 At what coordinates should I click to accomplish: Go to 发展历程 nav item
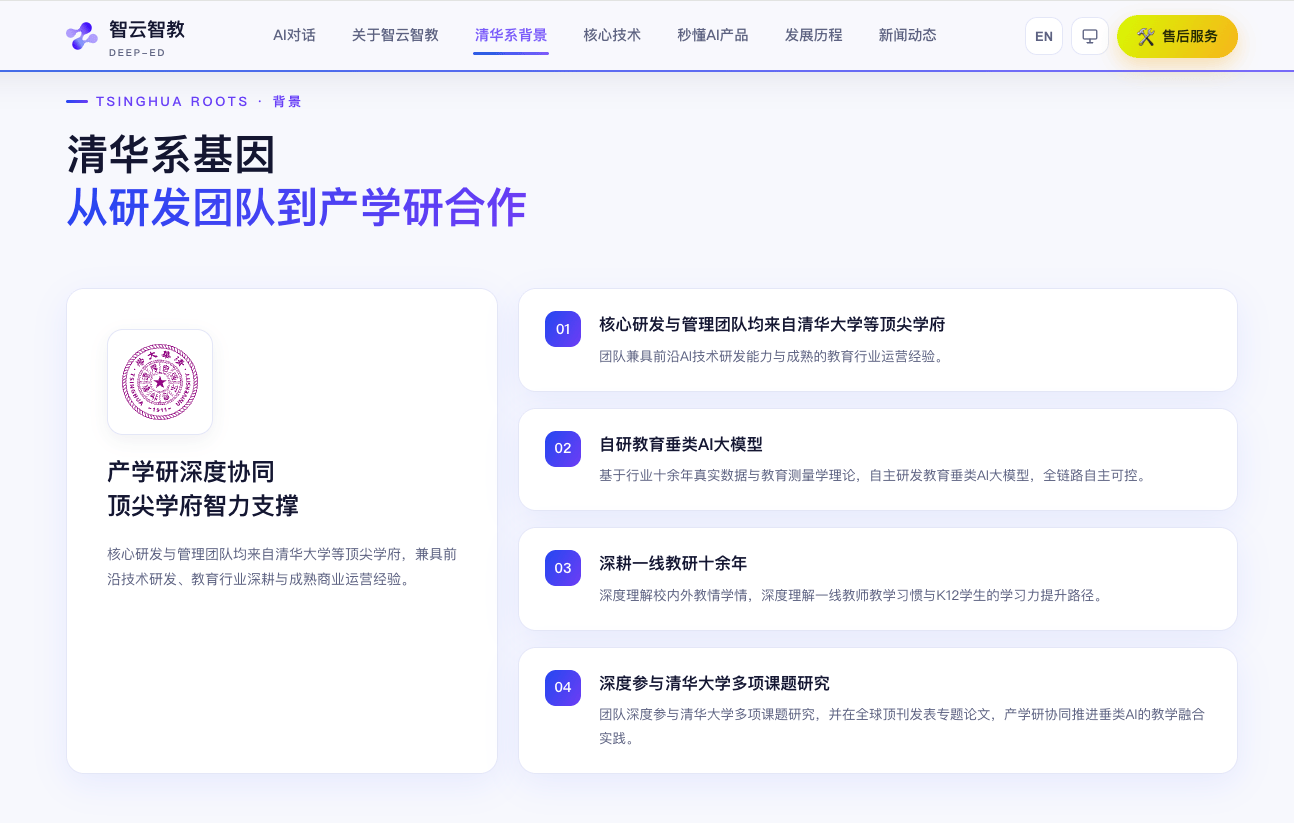[x=814, y=35]
